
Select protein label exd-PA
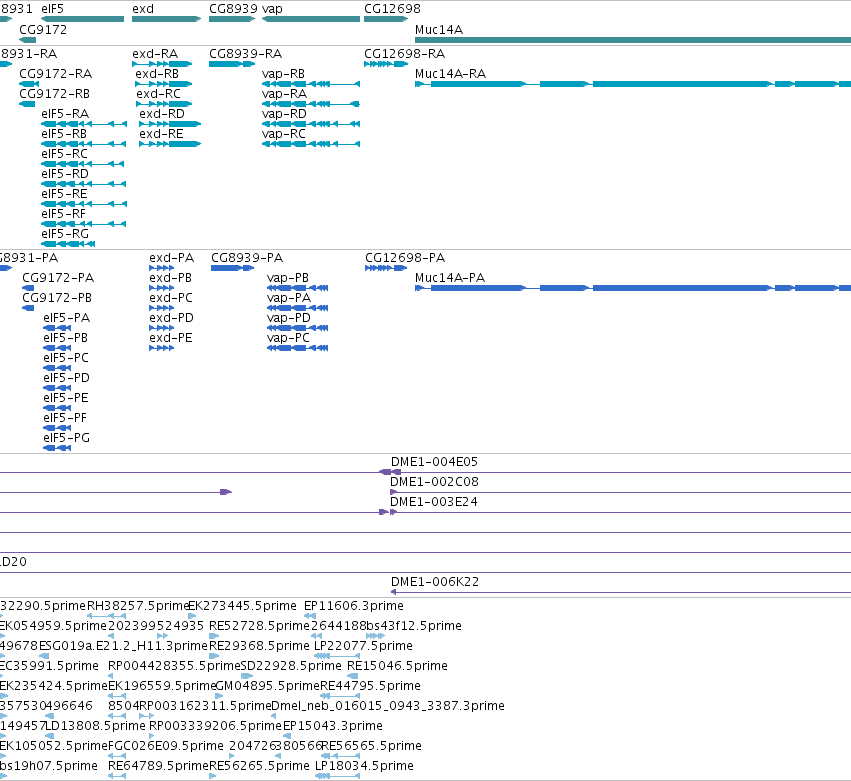point(172,257)
